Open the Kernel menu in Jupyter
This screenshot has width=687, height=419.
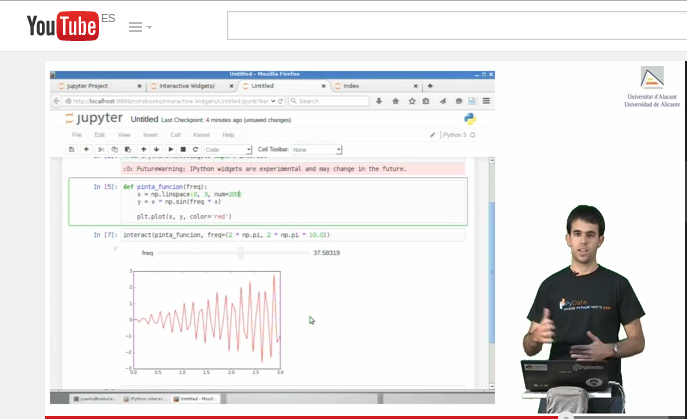pyautogui.click(x=201, y=135)
